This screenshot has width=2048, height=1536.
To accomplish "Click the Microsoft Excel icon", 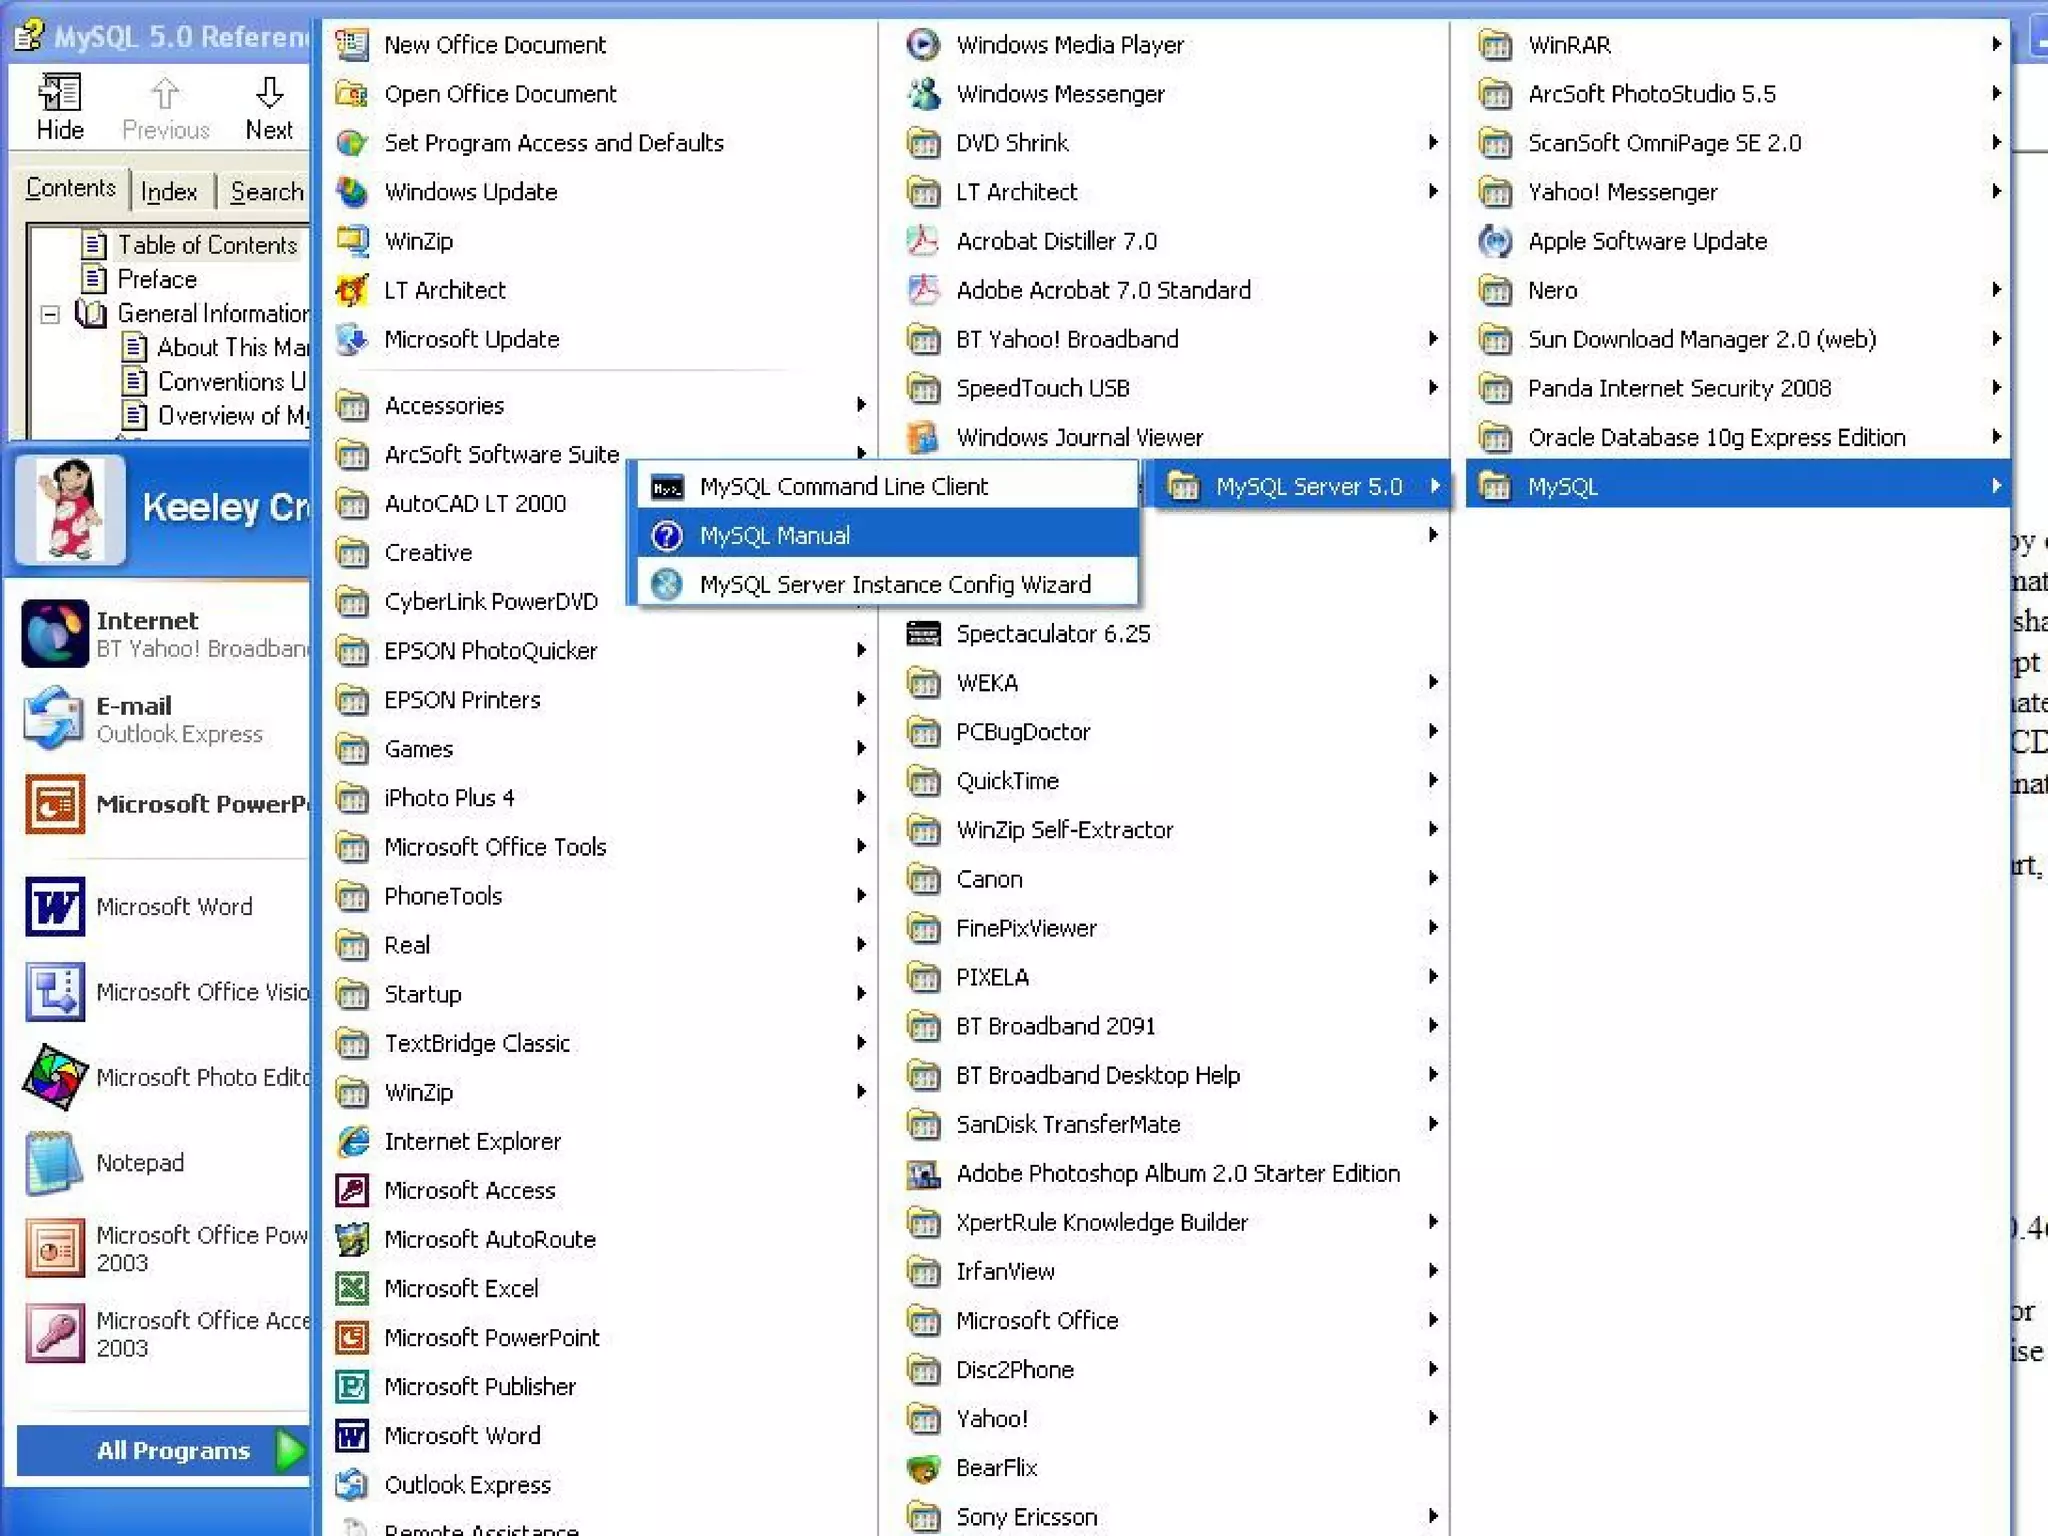I will tap(352, 1289).
